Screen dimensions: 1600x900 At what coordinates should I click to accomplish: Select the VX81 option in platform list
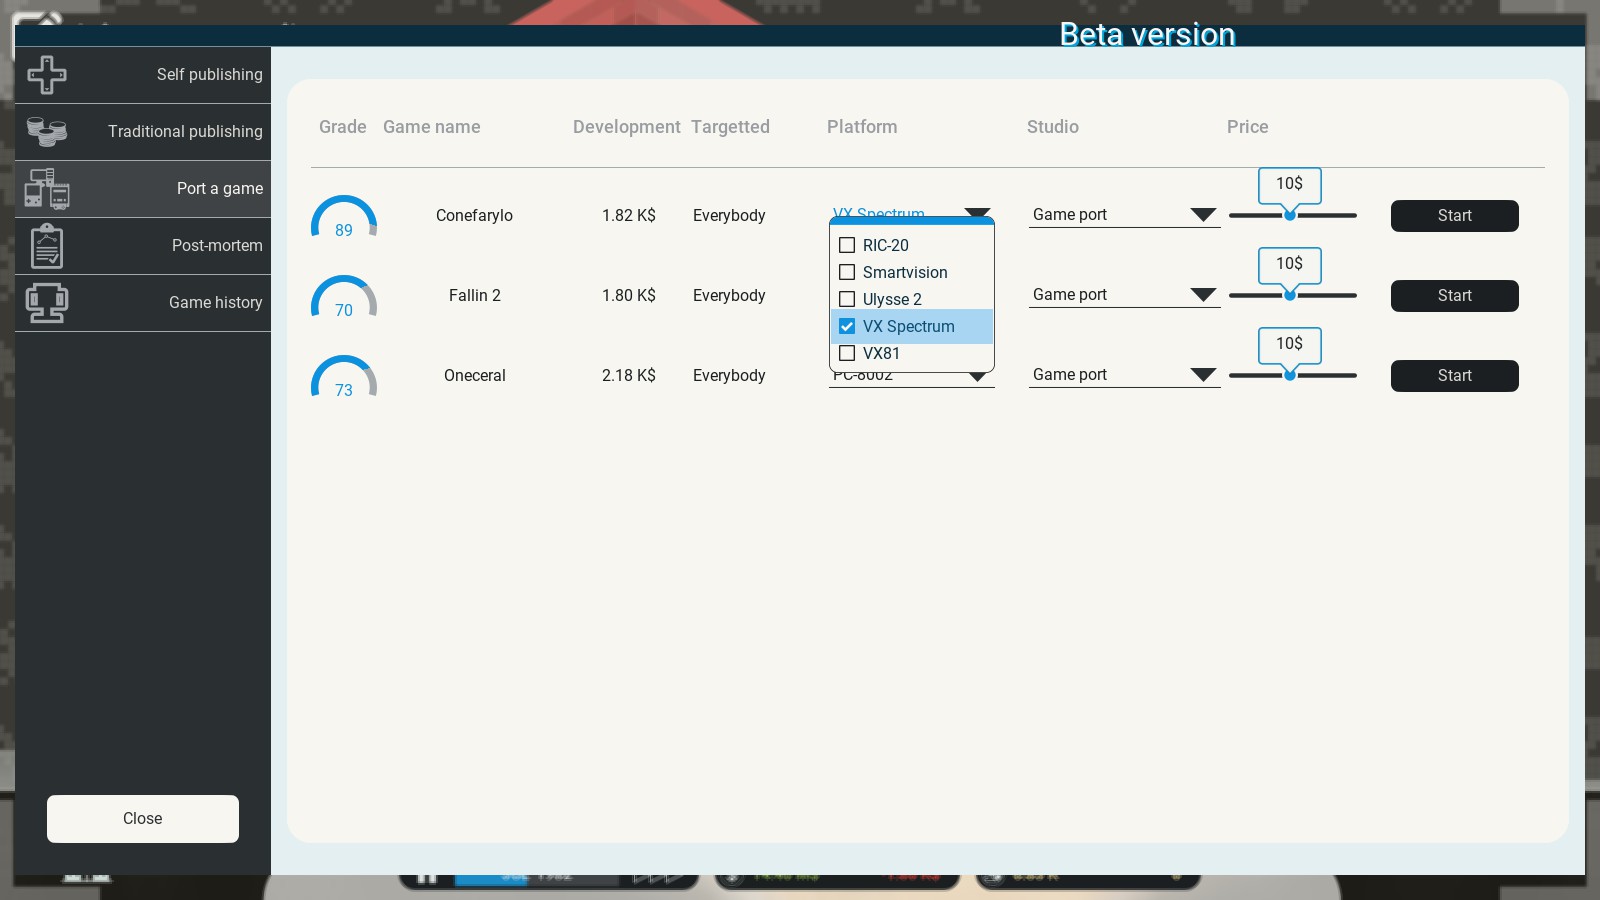[x=881, y=353]
